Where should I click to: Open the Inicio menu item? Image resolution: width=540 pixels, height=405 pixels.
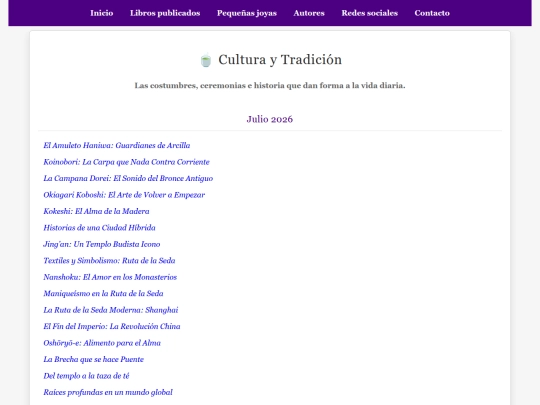click(102, 13)
